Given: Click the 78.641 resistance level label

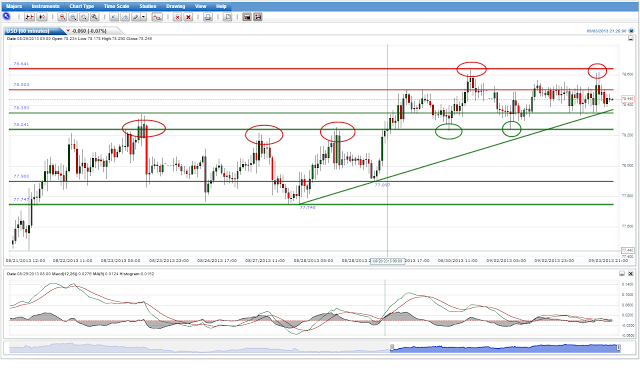Looking at the screenshot, I should [x=21, y=64].
